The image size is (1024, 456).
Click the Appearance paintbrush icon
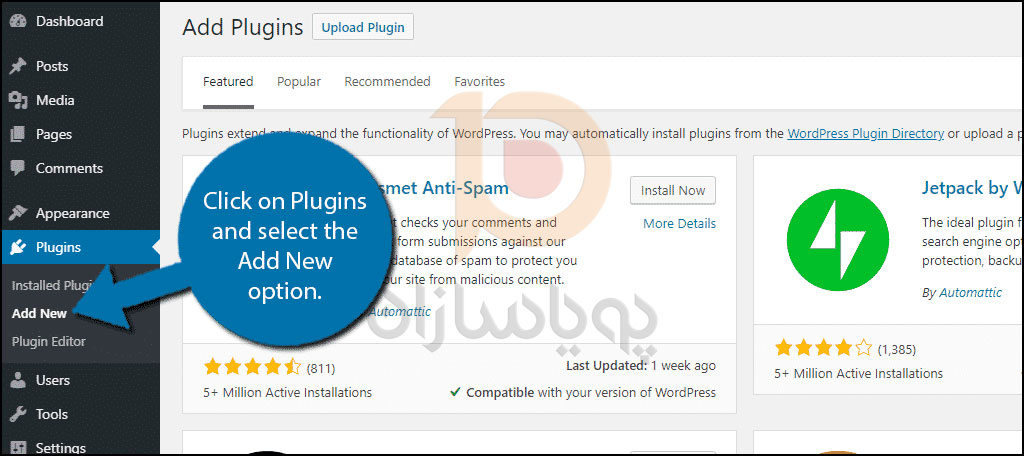pos(18,213)
